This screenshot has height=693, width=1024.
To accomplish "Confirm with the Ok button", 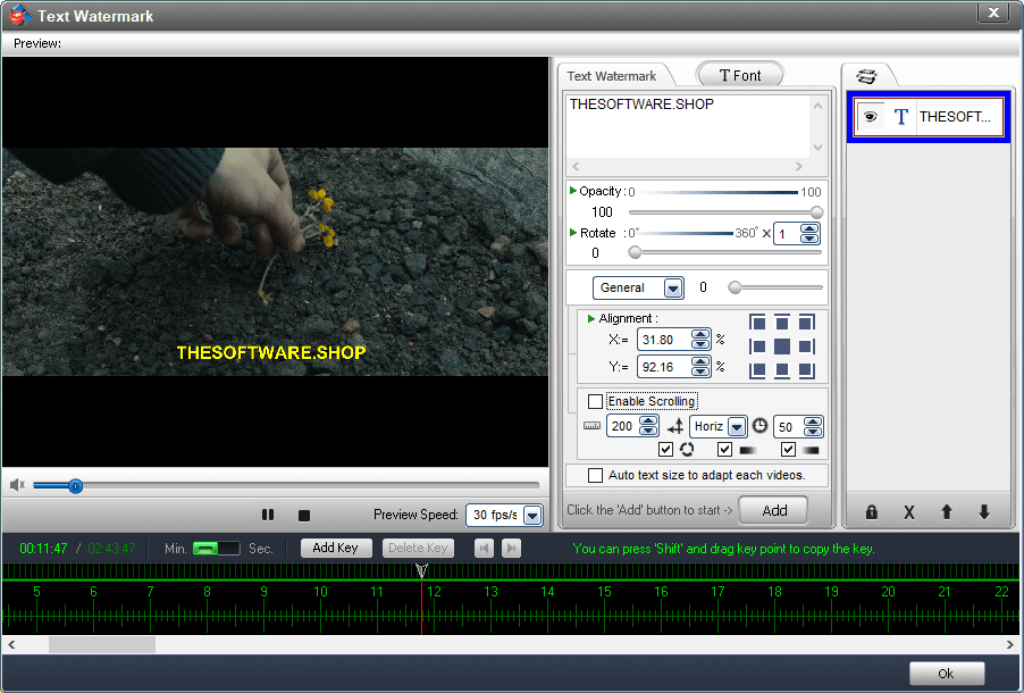I will click(x=946, y=674).
